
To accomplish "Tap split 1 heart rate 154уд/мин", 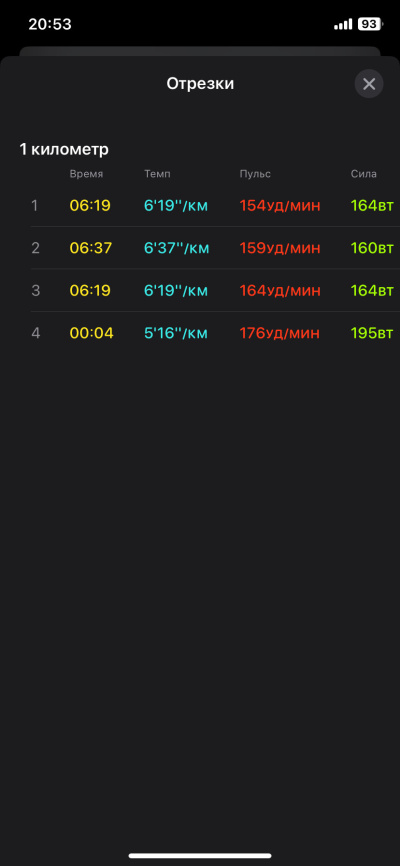I will pos(280,205).
